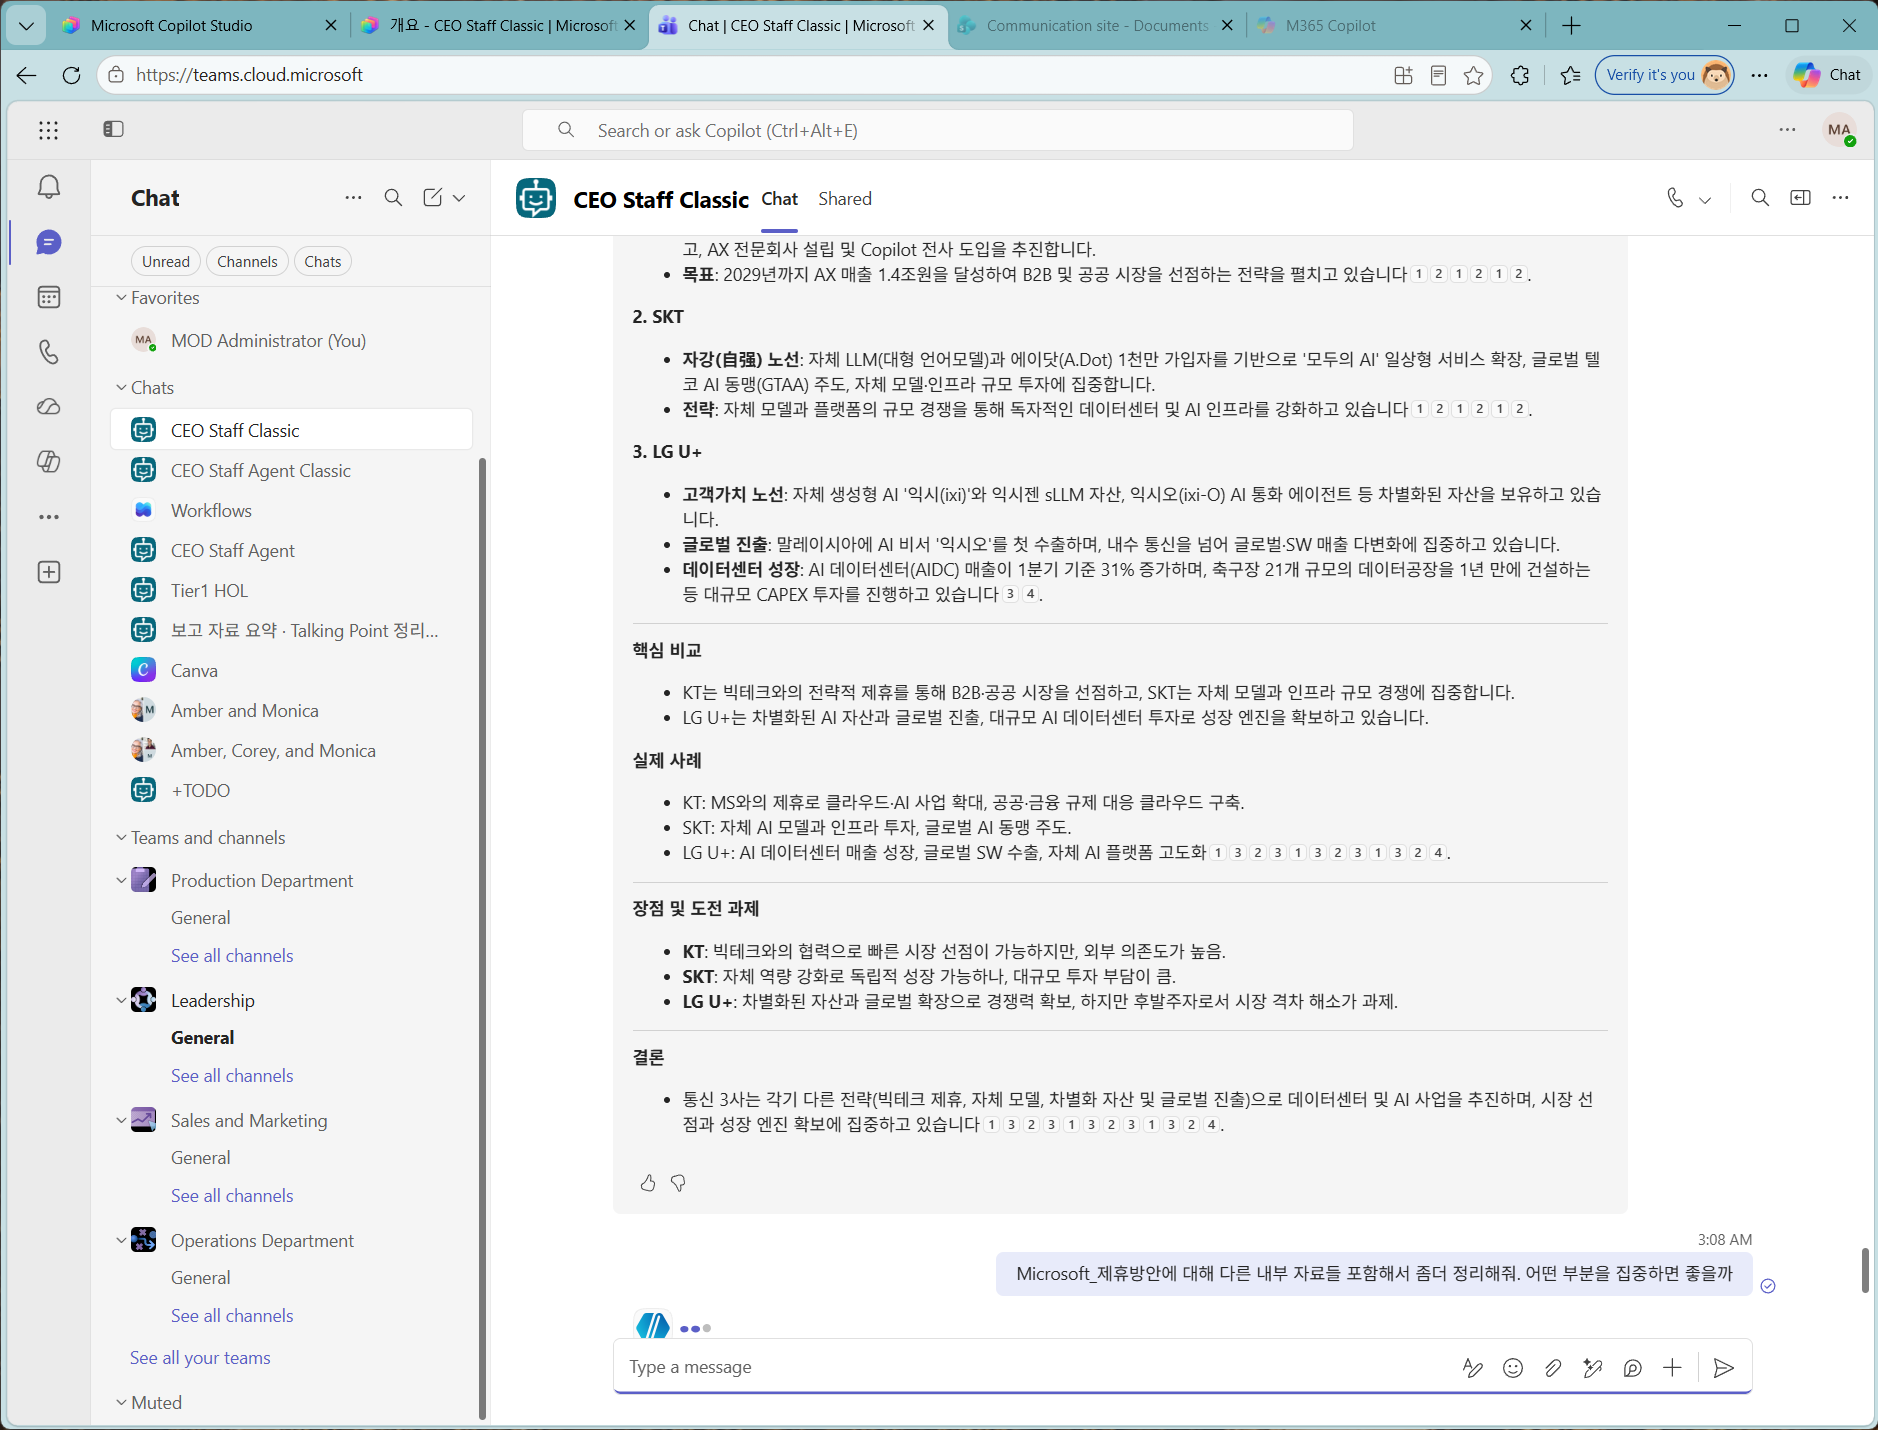This screenshot has width=1878, height=1430.
Task: Dislike the response with thumbs down
Action: [x=678, y=1183]
